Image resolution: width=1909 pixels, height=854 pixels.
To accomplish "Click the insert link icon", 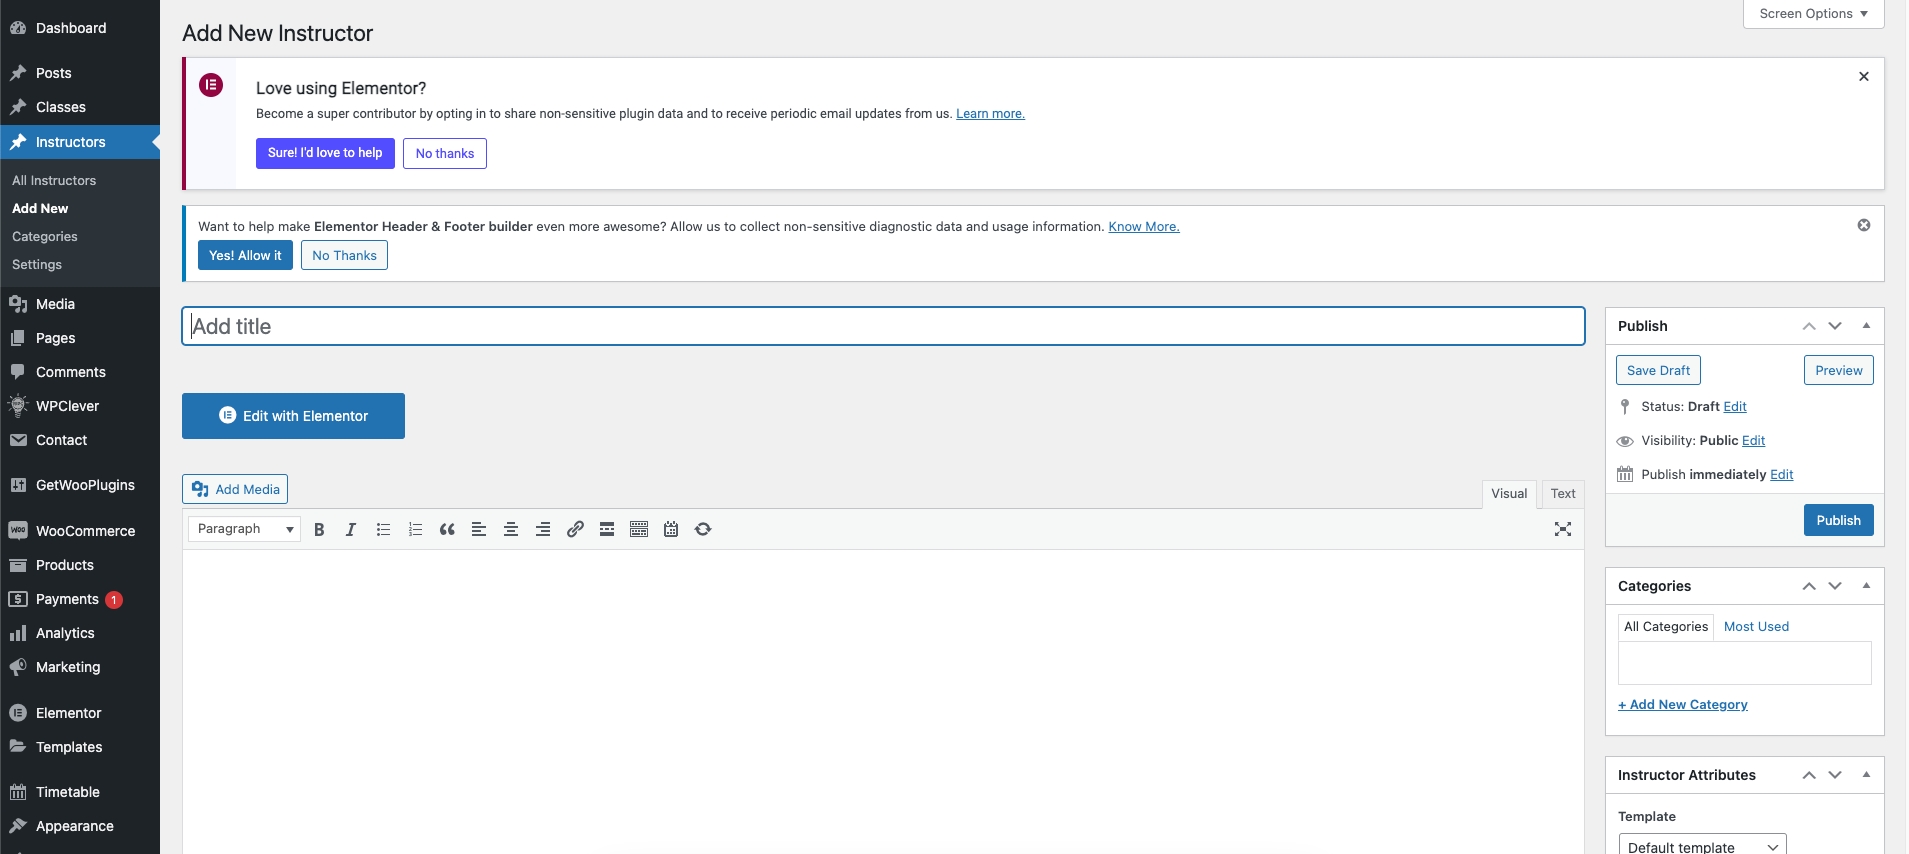I will pyautogui.click(x=575, y=530).
